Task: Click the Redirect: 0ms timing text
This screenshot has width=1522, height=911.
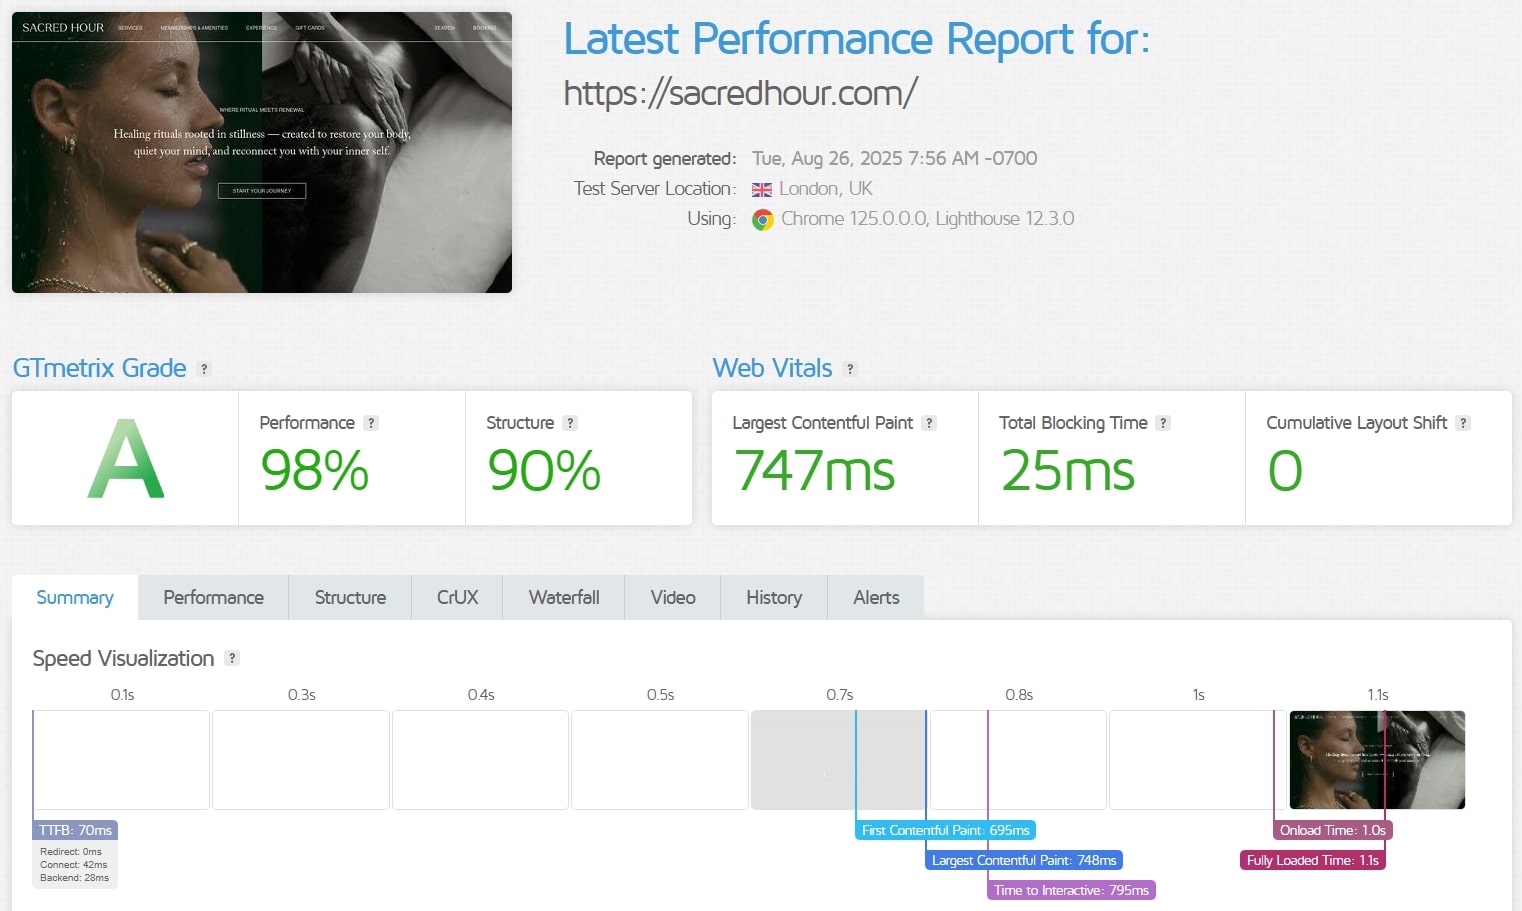Action: coord(71,852)
